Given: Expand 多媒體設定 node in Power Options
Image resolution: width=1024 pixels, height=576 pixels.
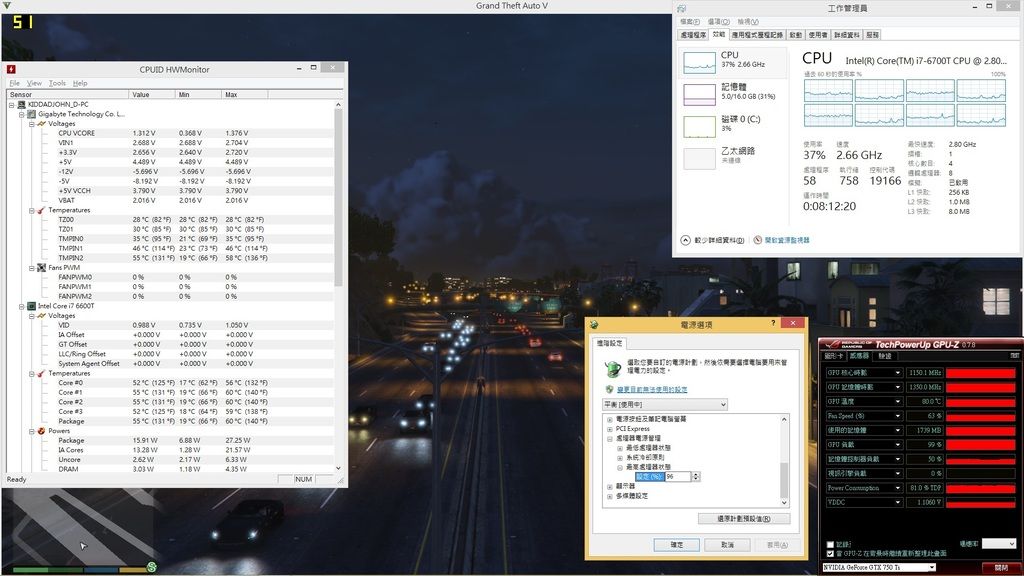Looking at the screenshot, I should coord(610,496).
